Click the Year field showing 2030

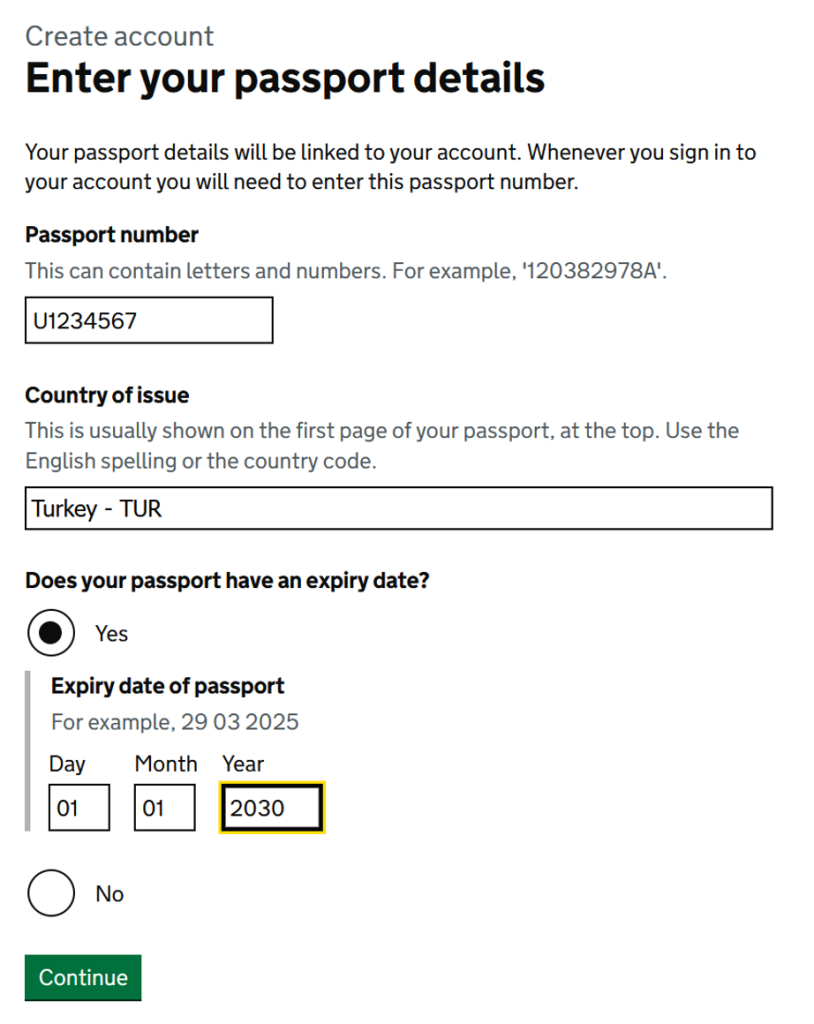(272, 808)
